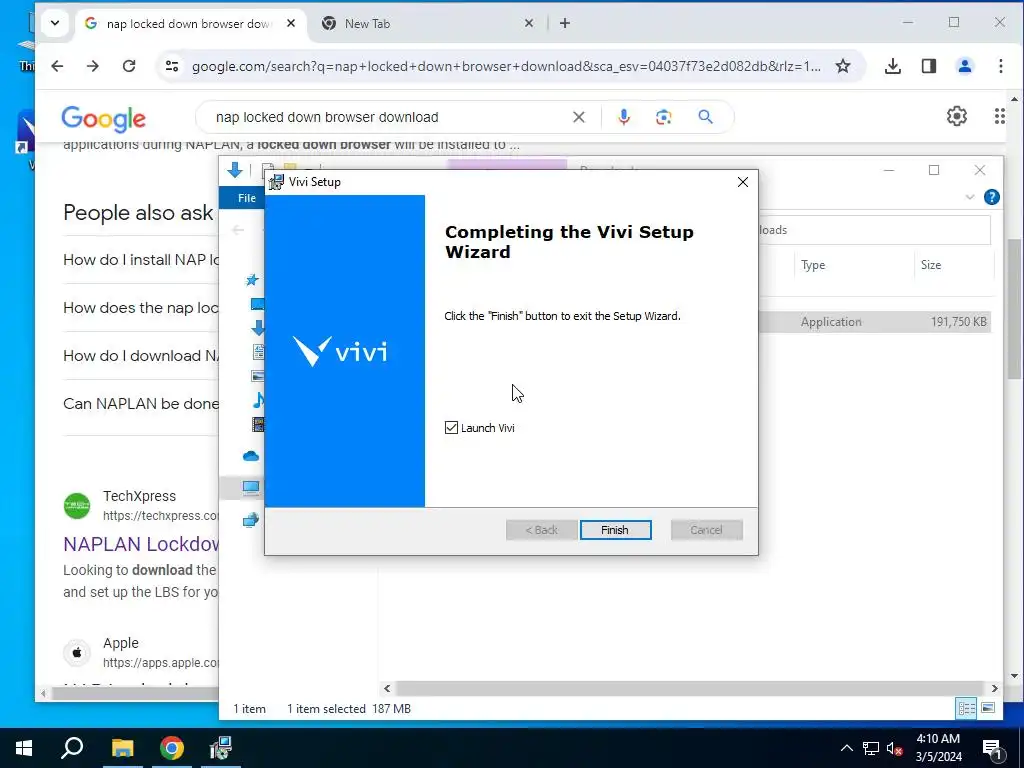Image resolution: width=1024 pixels, height=768 pixels.
Task: Bookmark this page with star icon
Action: click(x=843, y=66)
